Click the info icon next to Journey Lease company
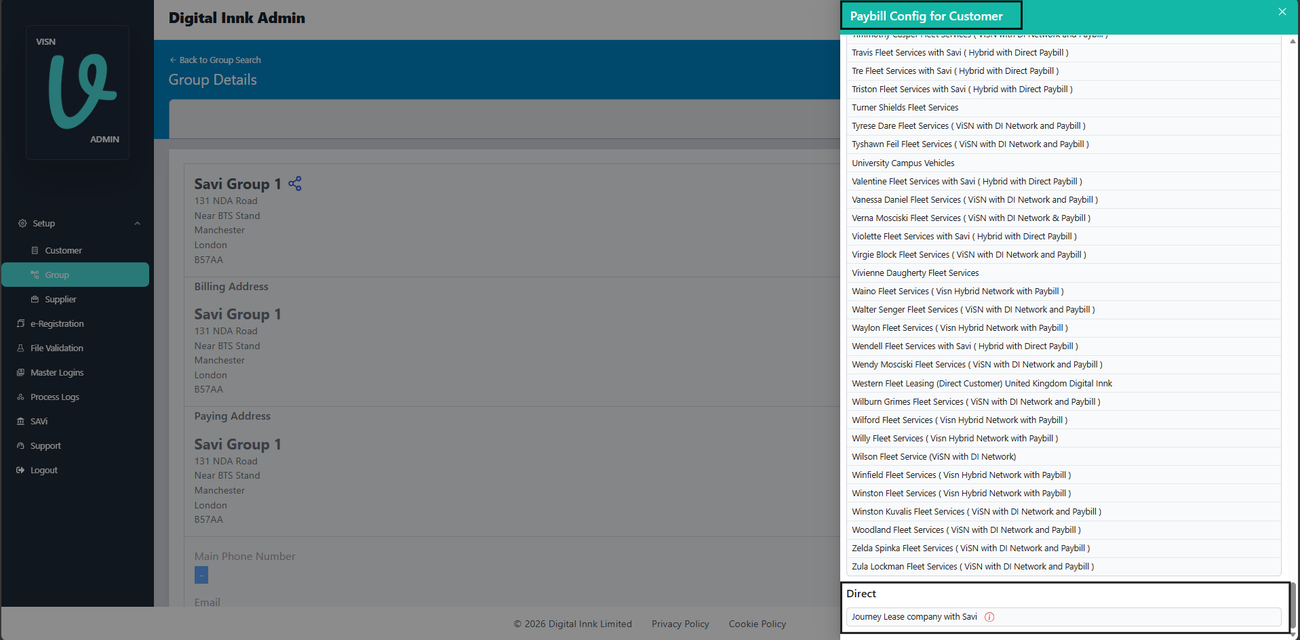The height and width of the screenshot is (640, 1300). tap(990, 617)
